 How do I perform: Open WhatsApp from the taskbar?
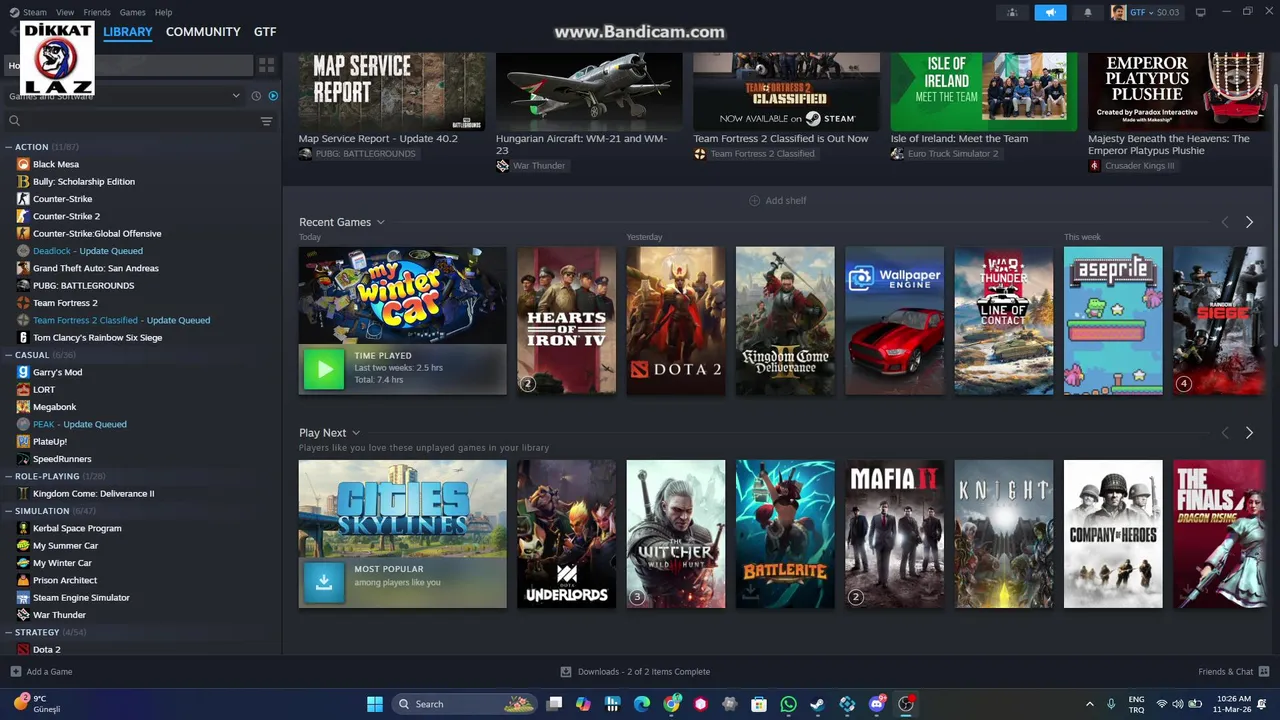(x=788, y=704)
